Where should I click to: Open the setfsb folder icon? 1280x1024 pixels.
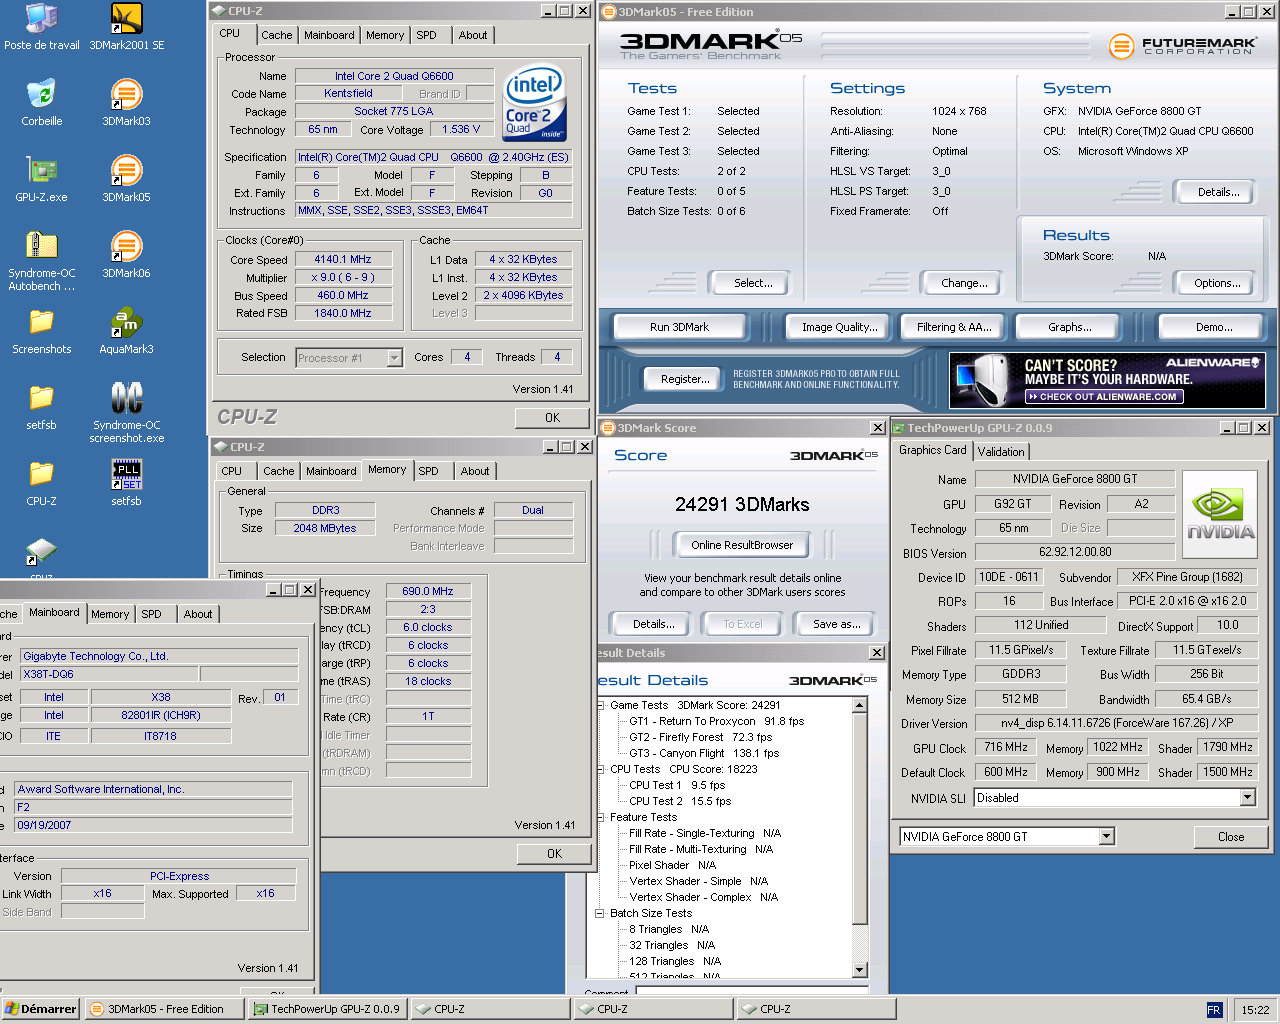coord(41,407)
